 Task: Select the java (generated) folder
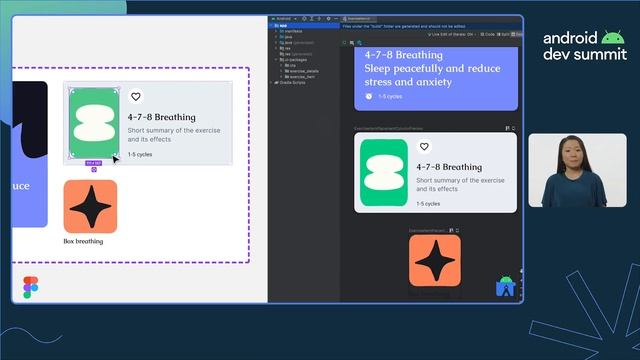coord(297,42)
